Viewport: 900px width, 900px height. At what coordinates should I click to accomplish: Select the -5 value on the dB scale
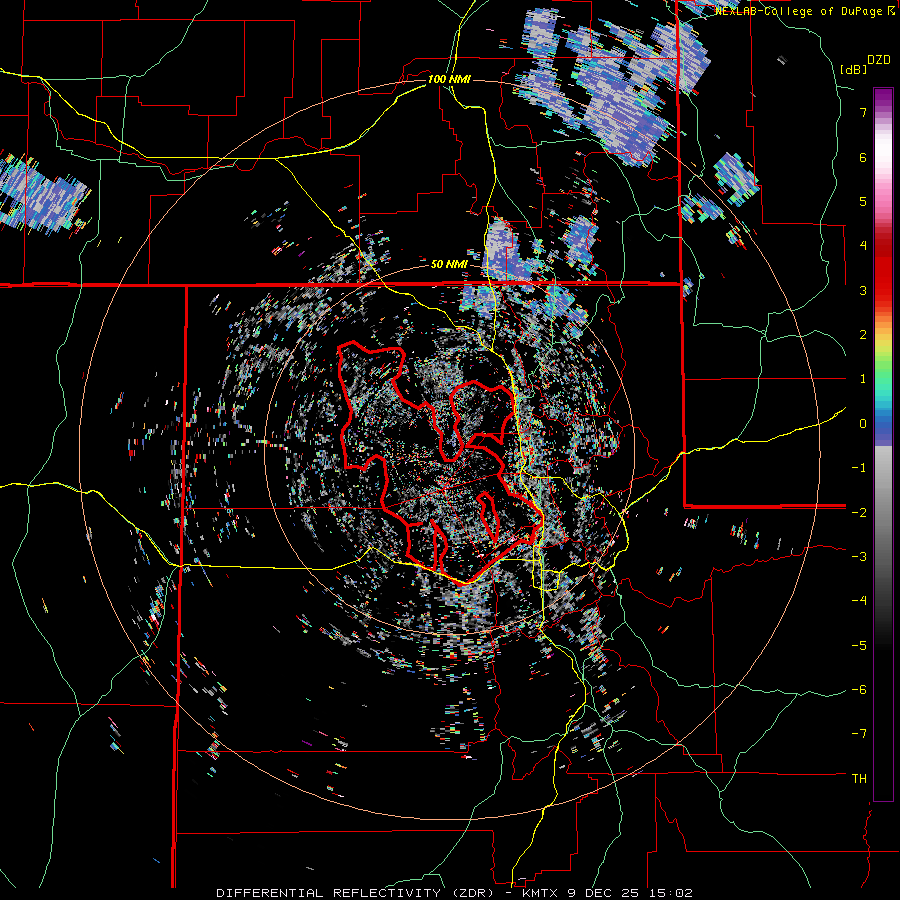859,645
